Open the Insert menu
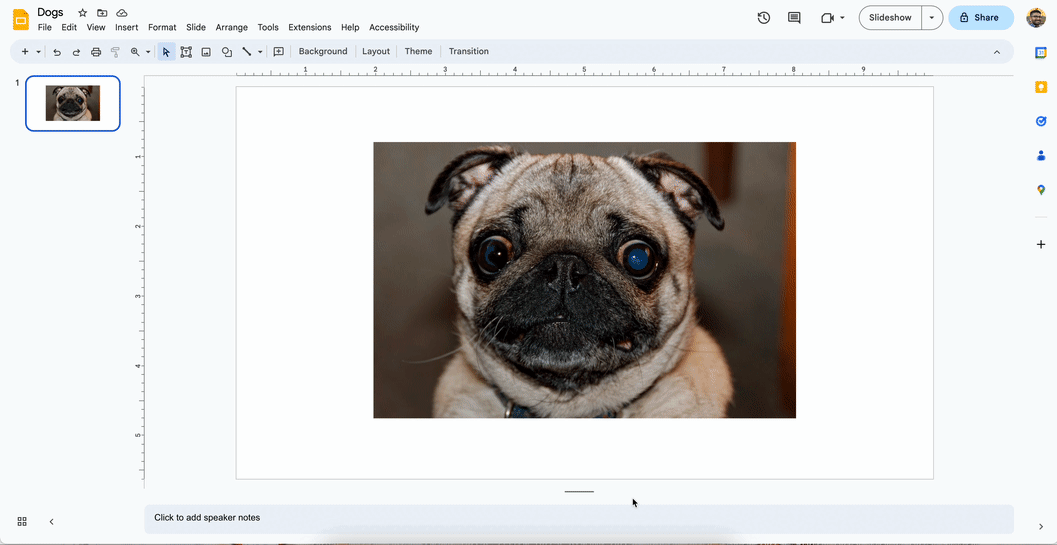 pos(127,28)
